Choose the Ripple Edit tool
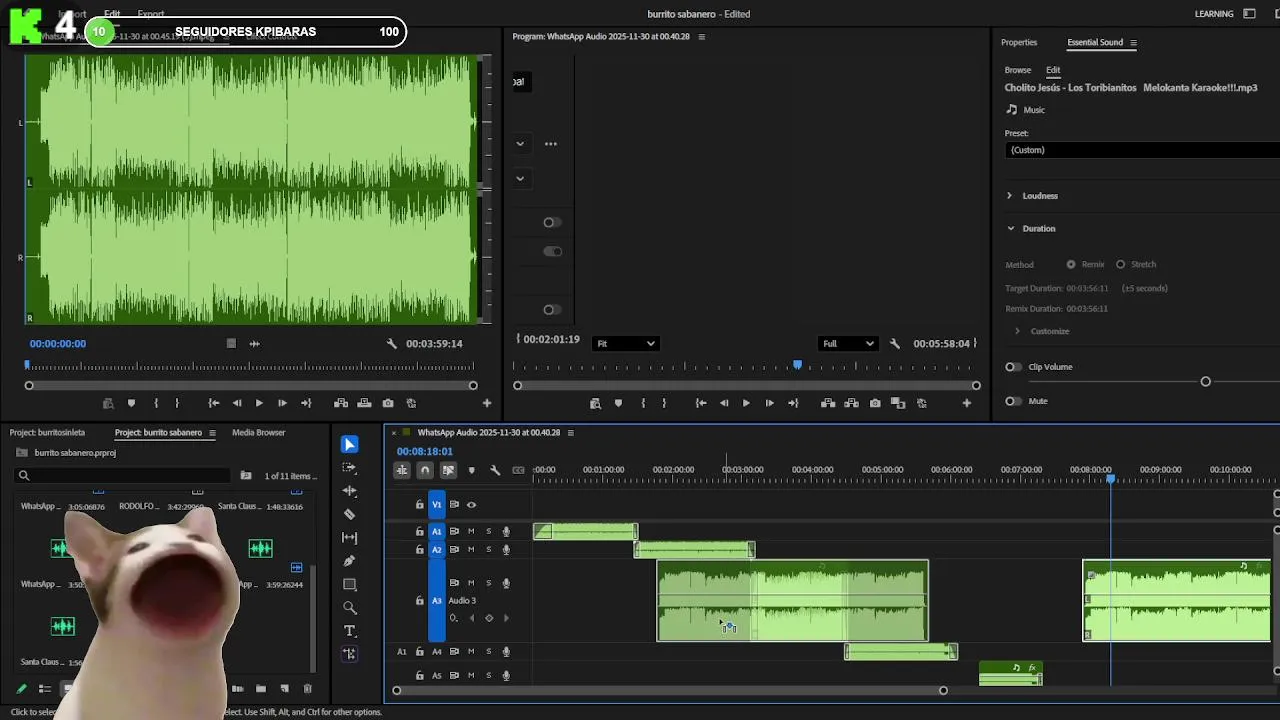This screenshot has width=1280, height=720. tap(349, 491)
